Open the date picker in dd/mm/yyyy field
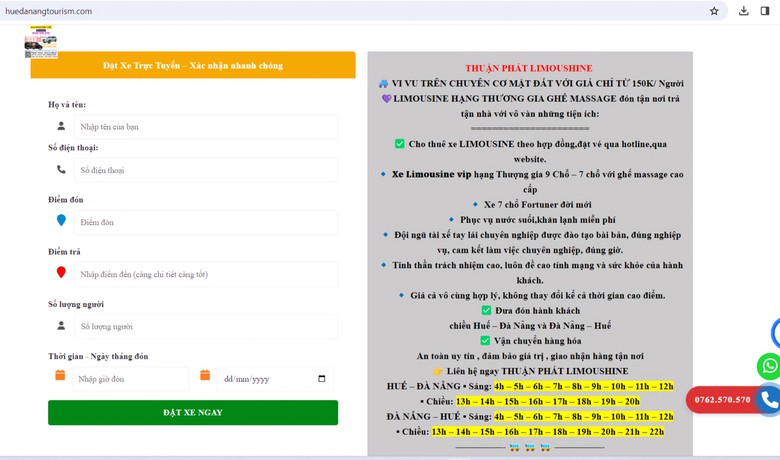 (321, 379)
